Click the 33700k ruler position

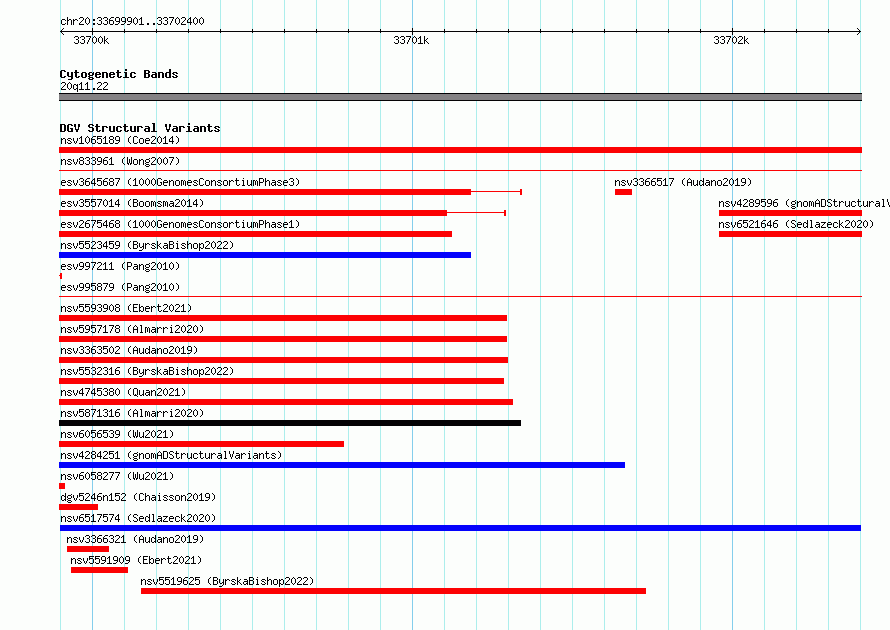[91, 40]
